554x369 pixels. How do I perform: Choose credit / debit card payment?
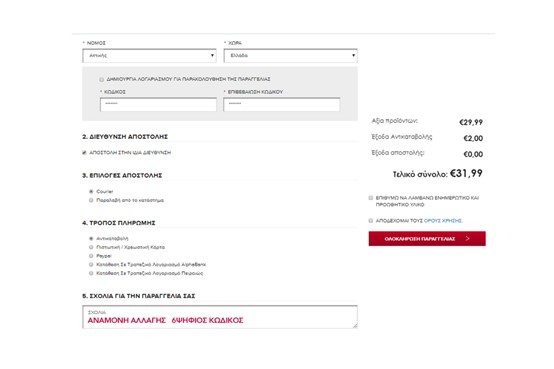(91, 247)
